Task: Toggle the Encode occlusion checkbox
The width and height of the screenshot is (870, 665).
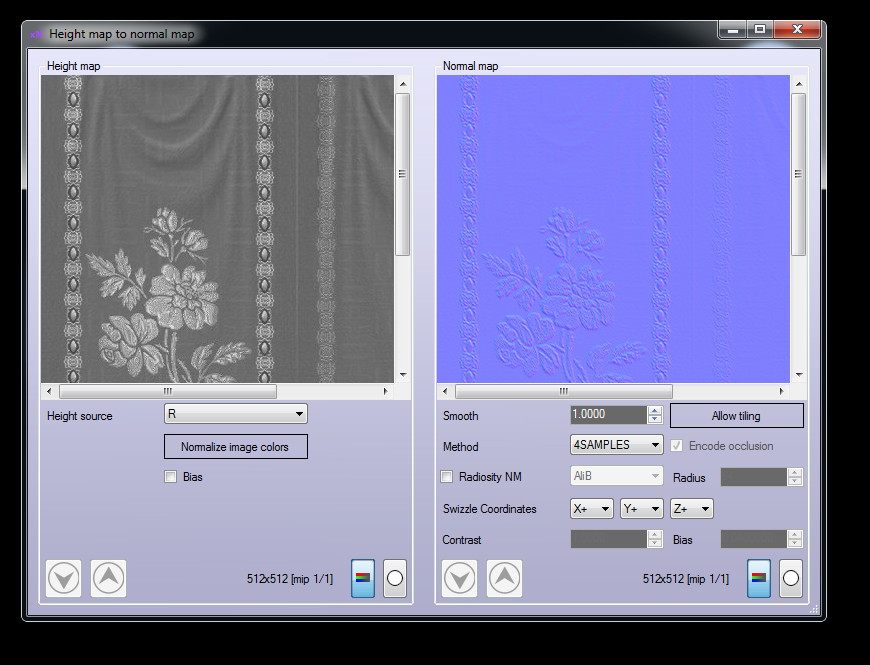Action: pos(677,446)
